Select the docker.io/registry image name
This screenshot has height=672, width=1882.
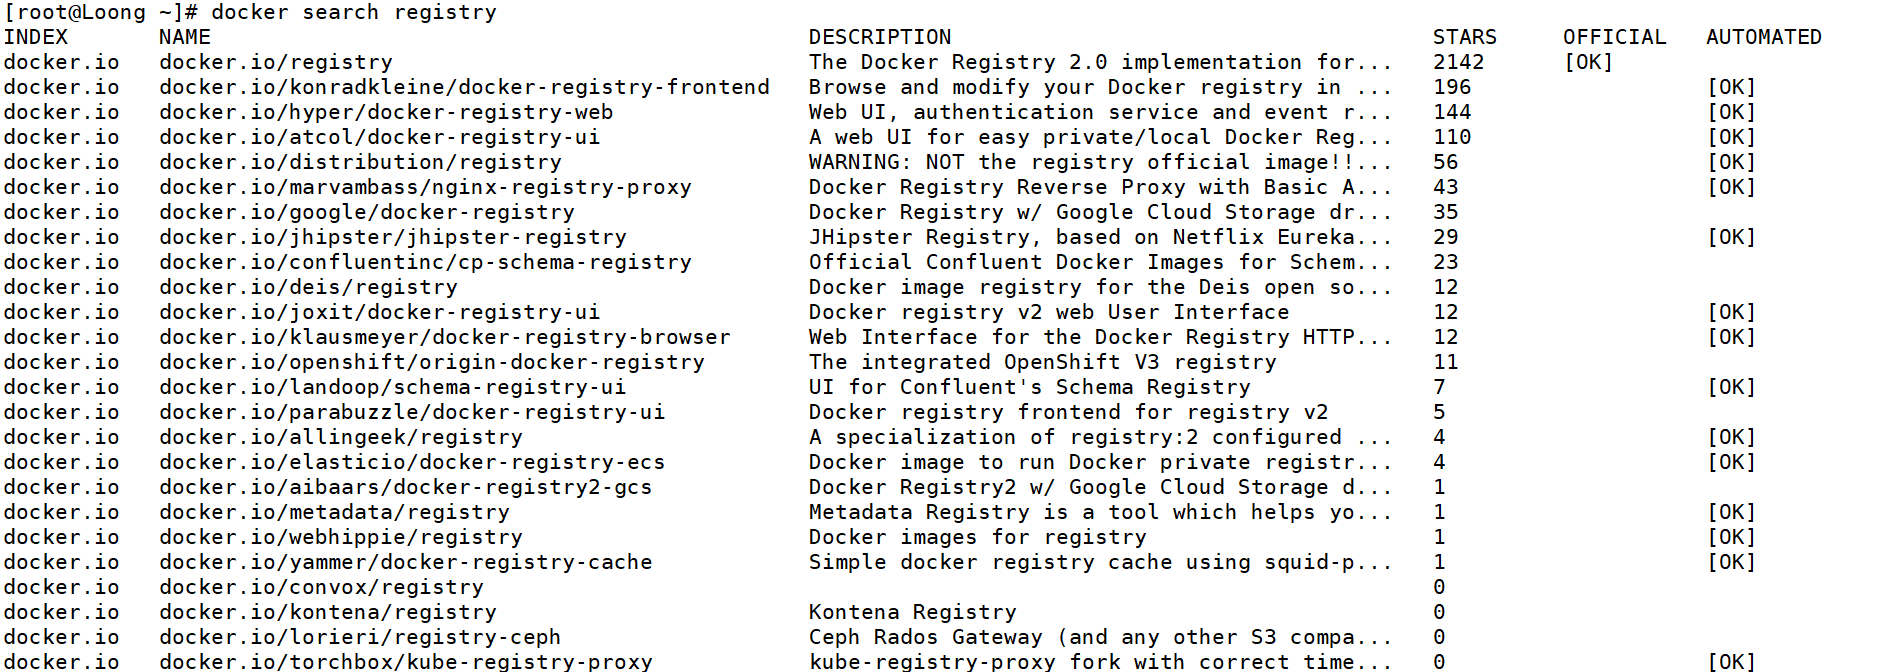(x=276, y=62)
